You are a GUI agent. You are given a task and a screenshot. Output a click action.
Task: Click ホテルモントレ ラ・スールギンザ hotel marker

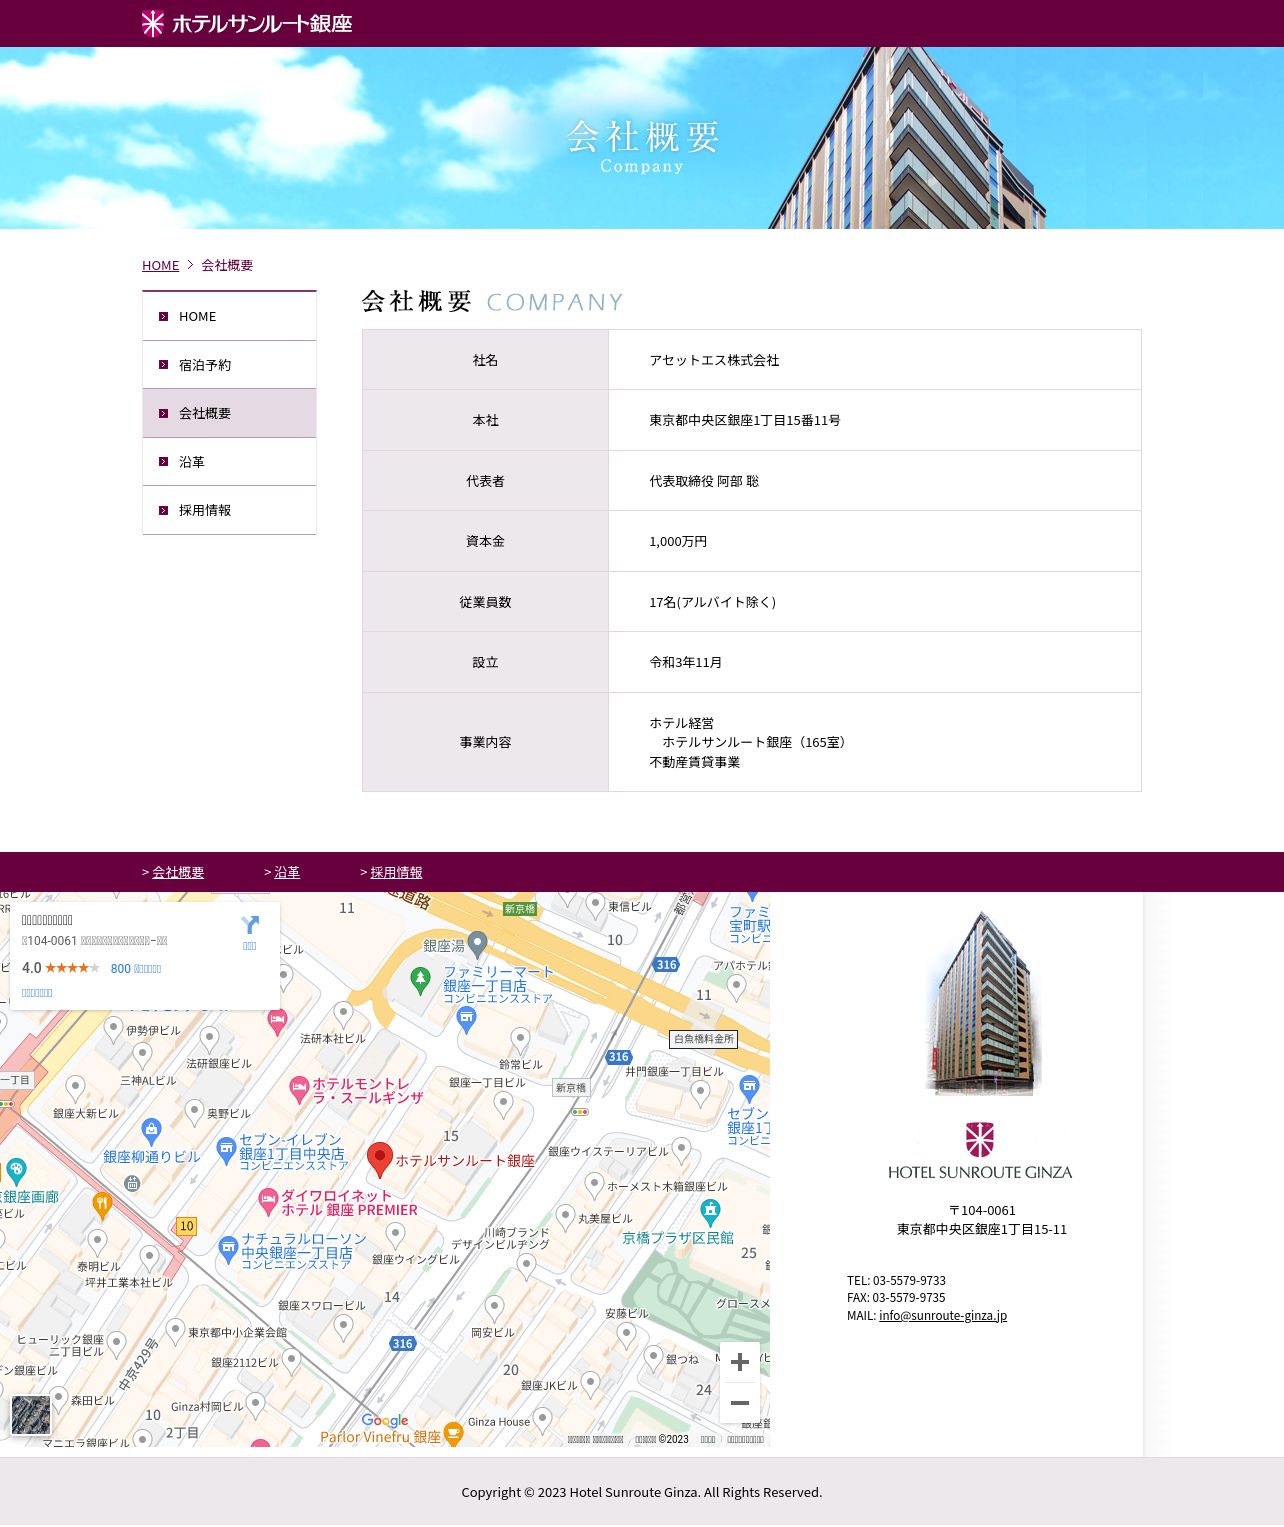point(299,1089)
